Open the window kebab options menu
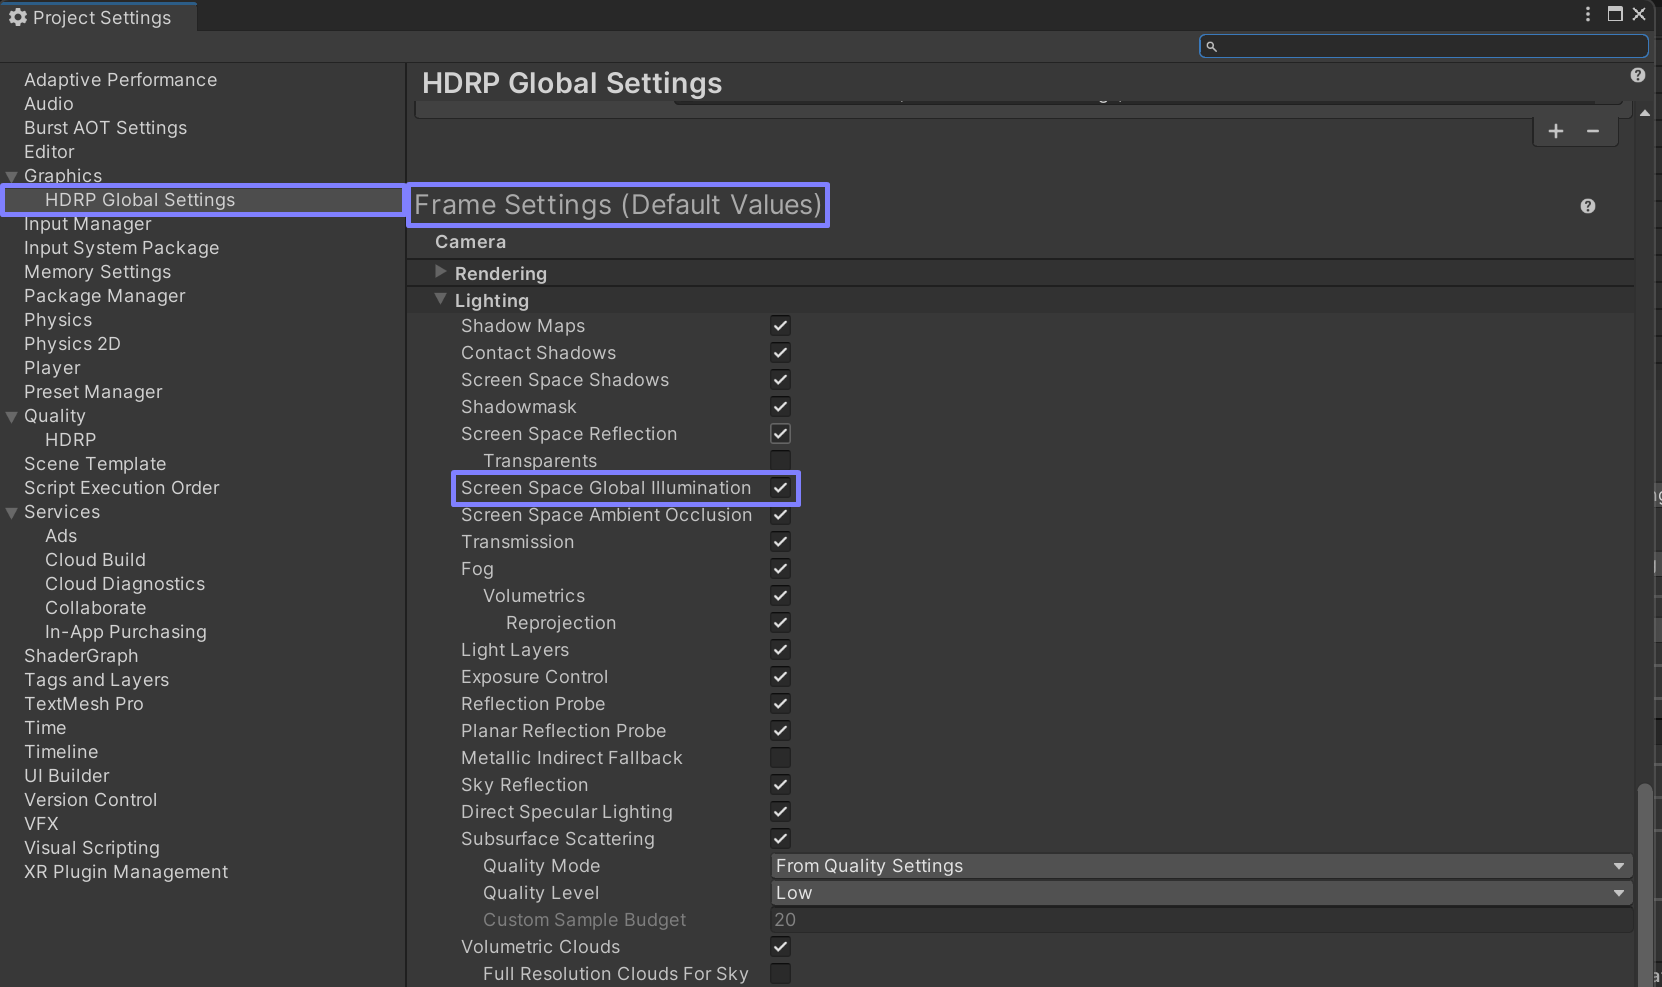 pyautogui.click(x=1587, y=14)
